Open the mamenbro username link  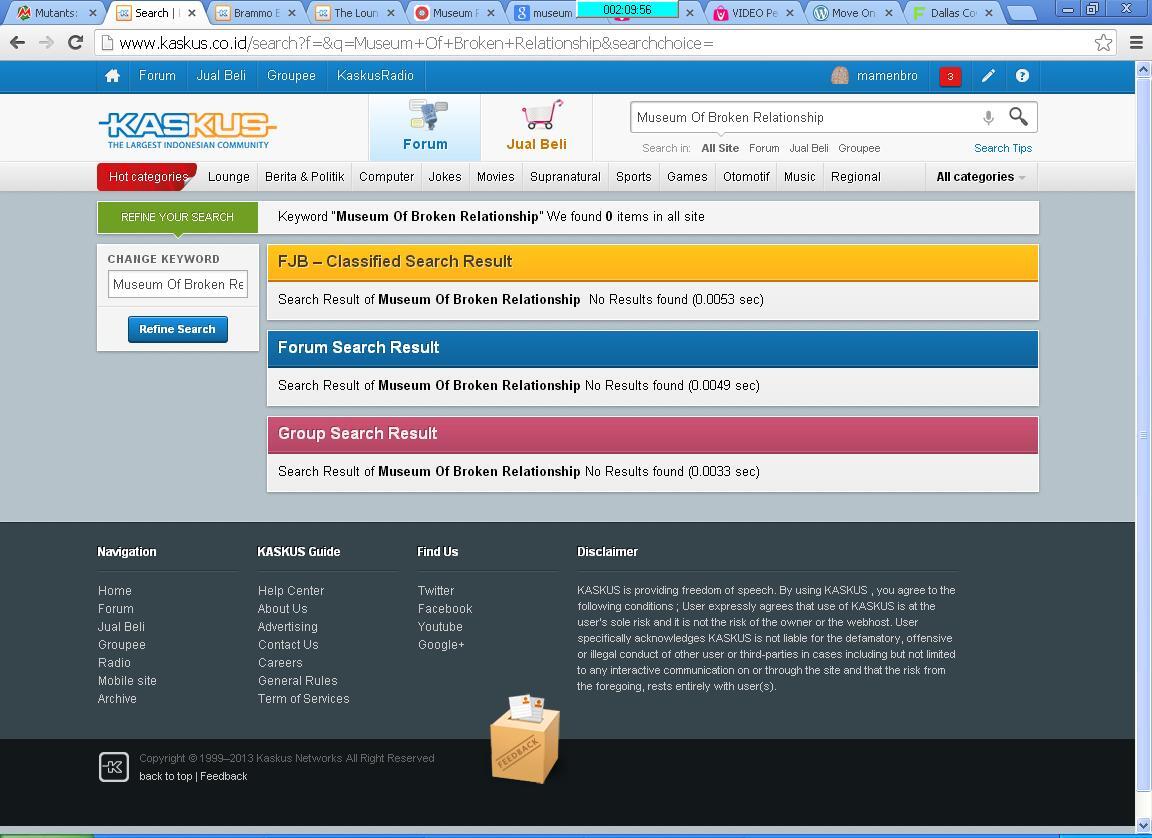[888, 76]
